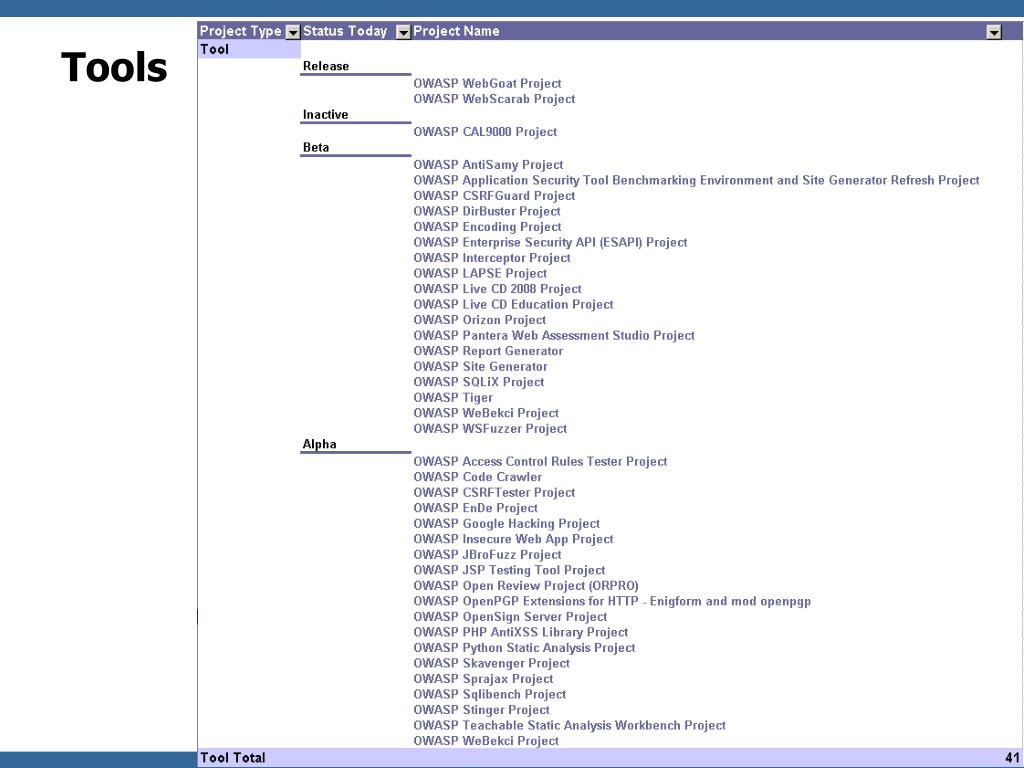Click OWASP Skavenger Project
1024x768 pixels.
click(x=491, y=664)
